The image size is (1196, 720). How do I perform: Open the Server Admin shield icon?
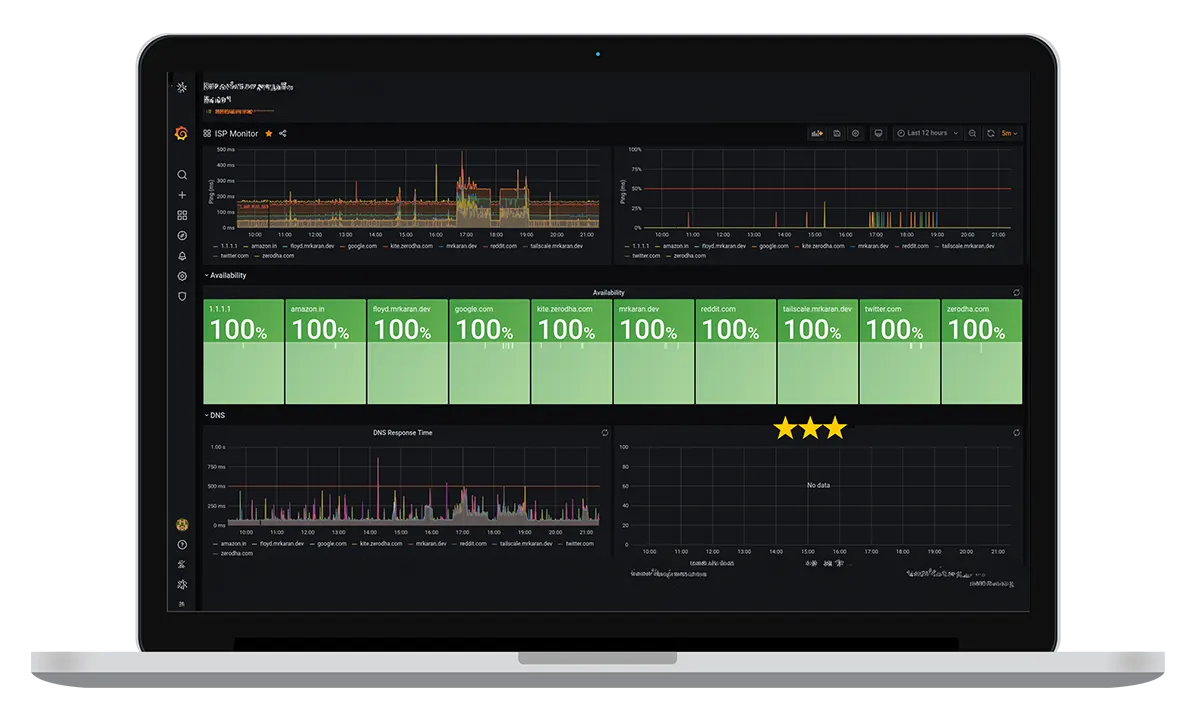click(182, 297)
